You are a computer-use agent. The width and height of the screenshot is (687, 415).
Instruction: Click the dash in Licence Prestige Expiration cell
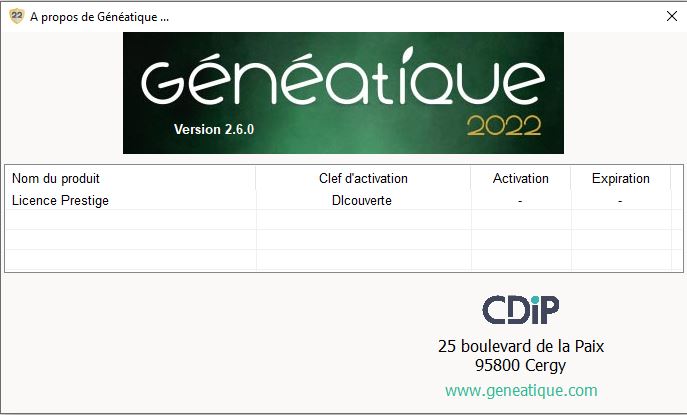(x=620, y=201)
